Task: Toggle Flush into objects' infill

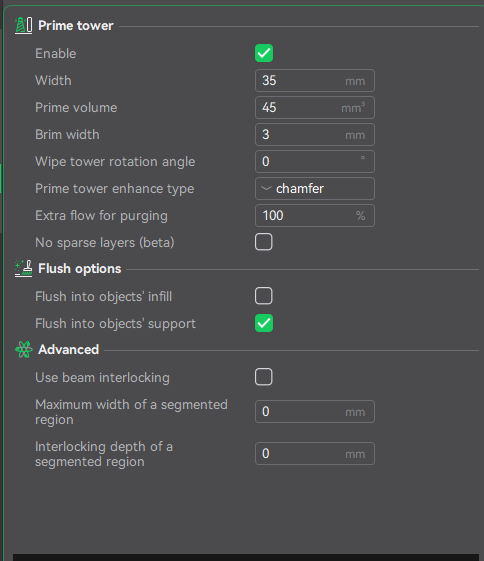Action: click(x=264, y=296)
